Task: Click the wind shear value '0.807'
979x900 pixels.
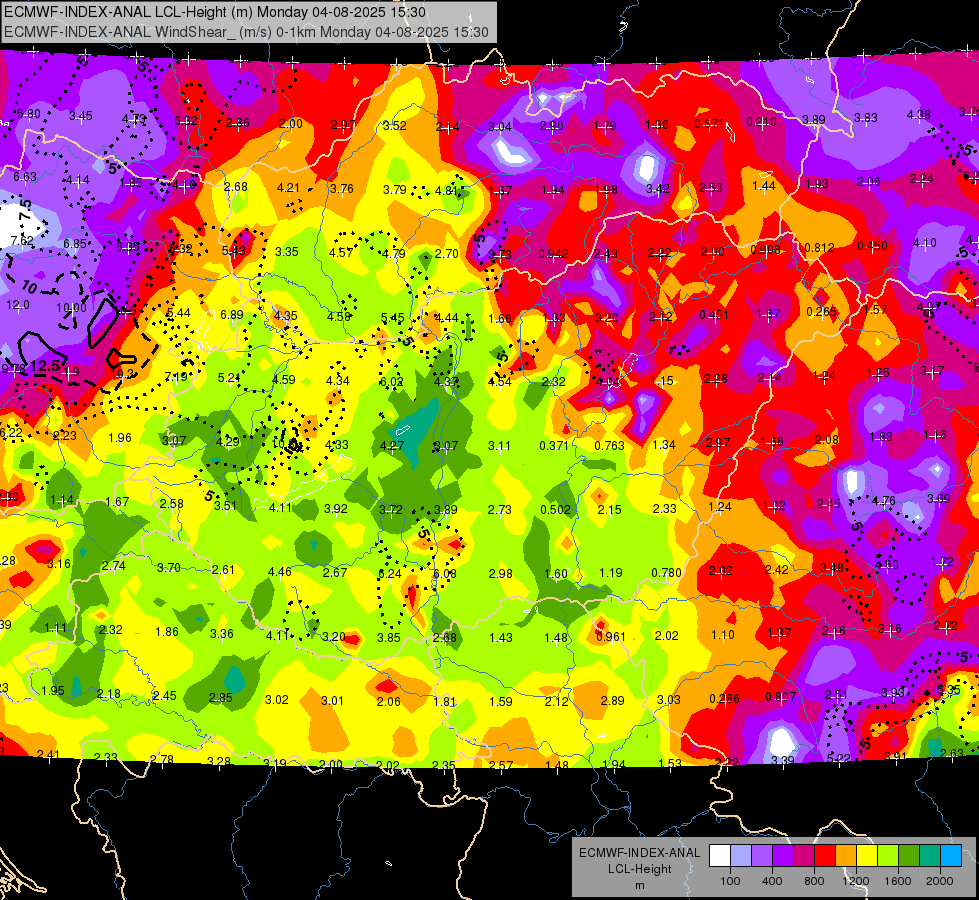Action: click(x=780, y=696)
